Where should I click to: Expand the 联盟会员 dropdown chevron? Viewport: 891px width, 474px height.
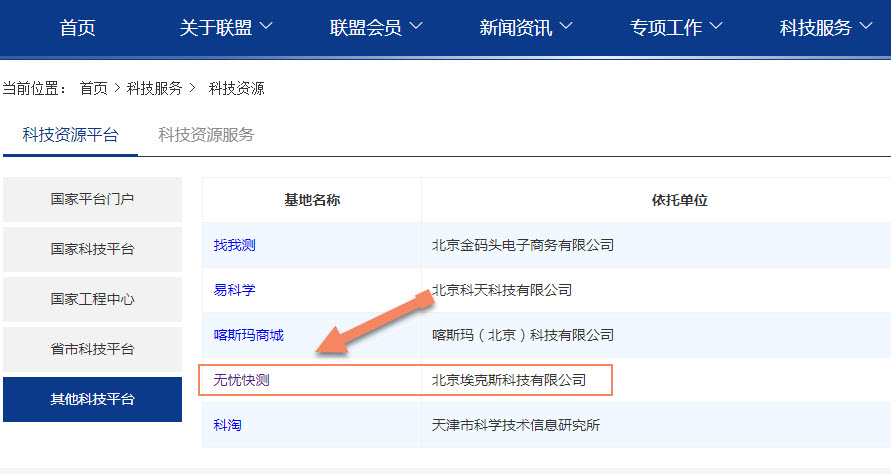(x=416, y=26)
